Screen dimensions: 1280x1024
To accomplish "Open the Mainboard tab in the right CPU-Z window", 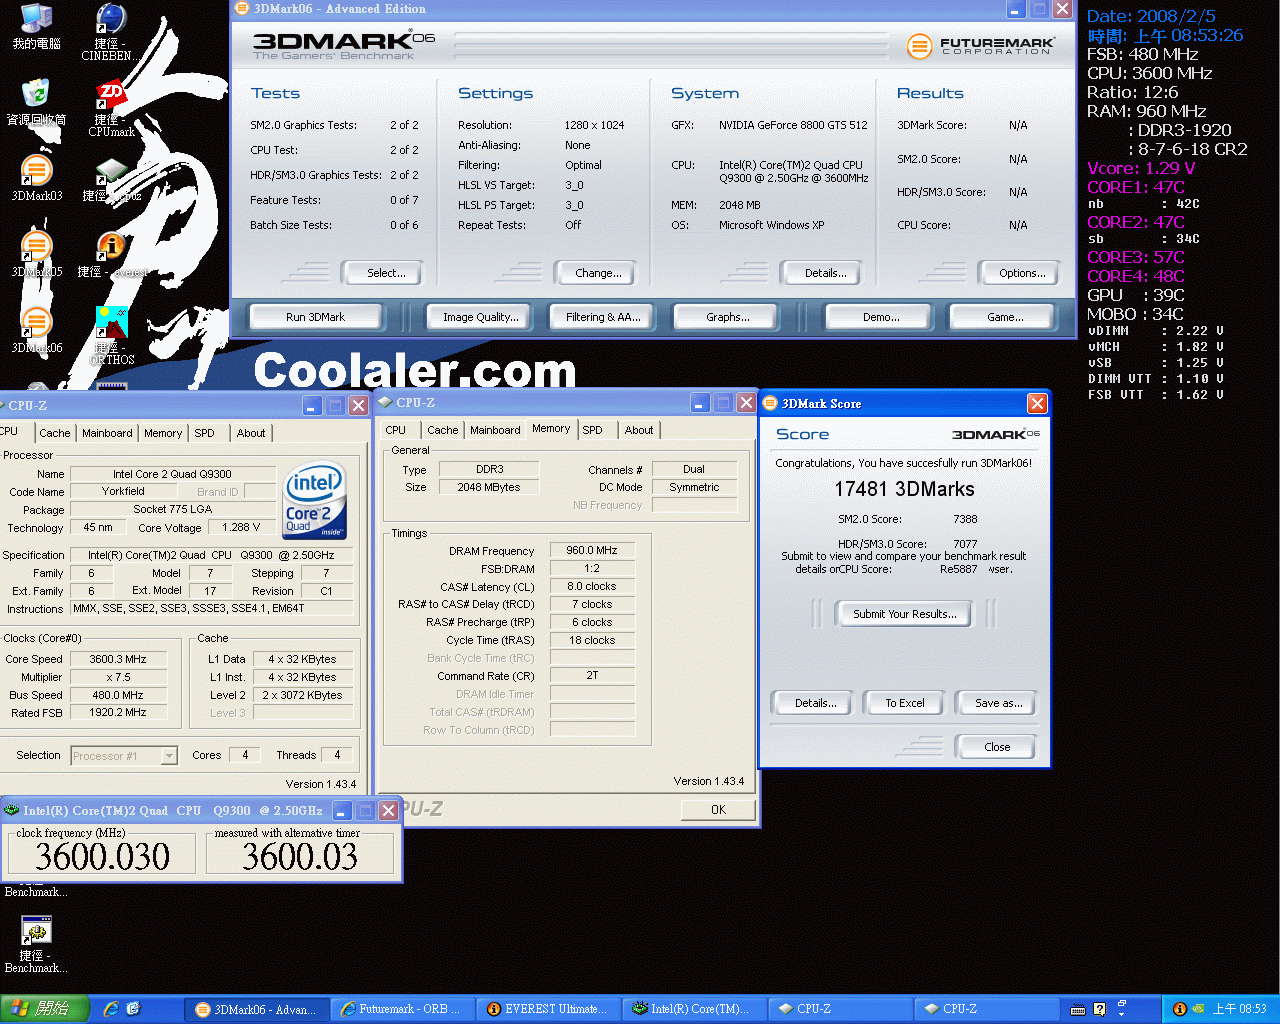I will (x=495, y=430).
